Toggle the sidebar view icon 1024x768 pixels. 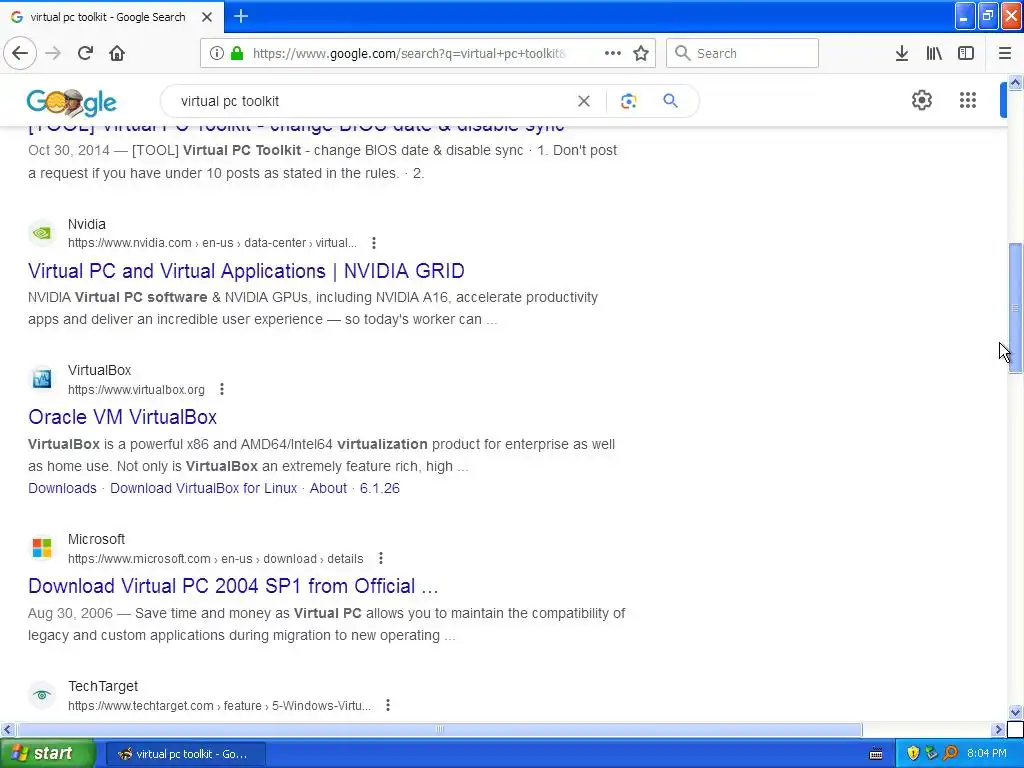pos(966,54)
